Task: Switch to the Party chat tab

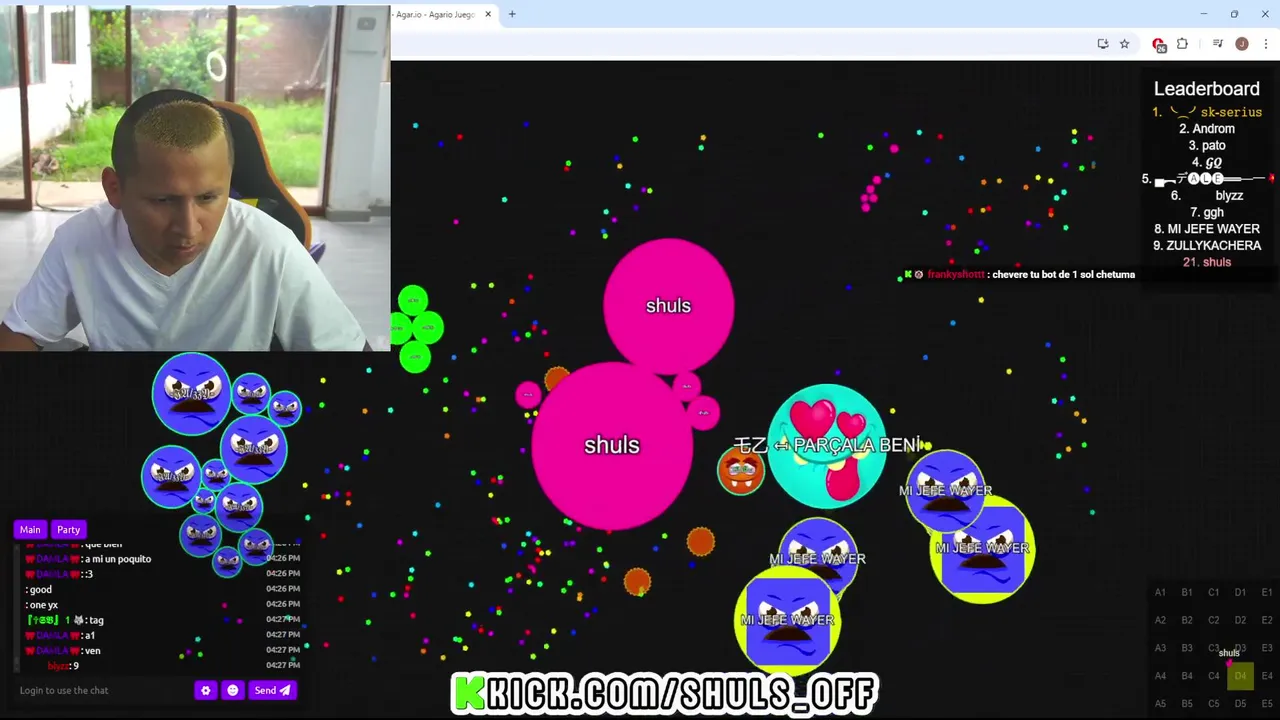Action: [x=68, y=529]
